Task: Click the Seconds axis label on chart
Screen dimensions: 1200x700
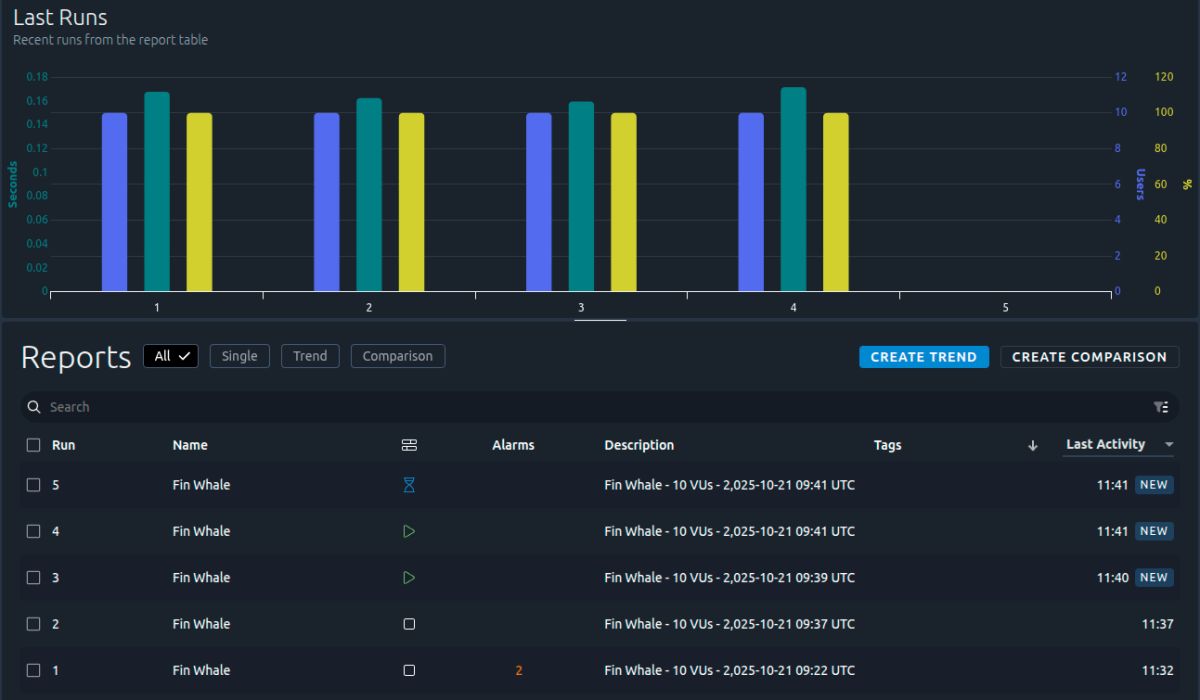Action: pos(13,184)
